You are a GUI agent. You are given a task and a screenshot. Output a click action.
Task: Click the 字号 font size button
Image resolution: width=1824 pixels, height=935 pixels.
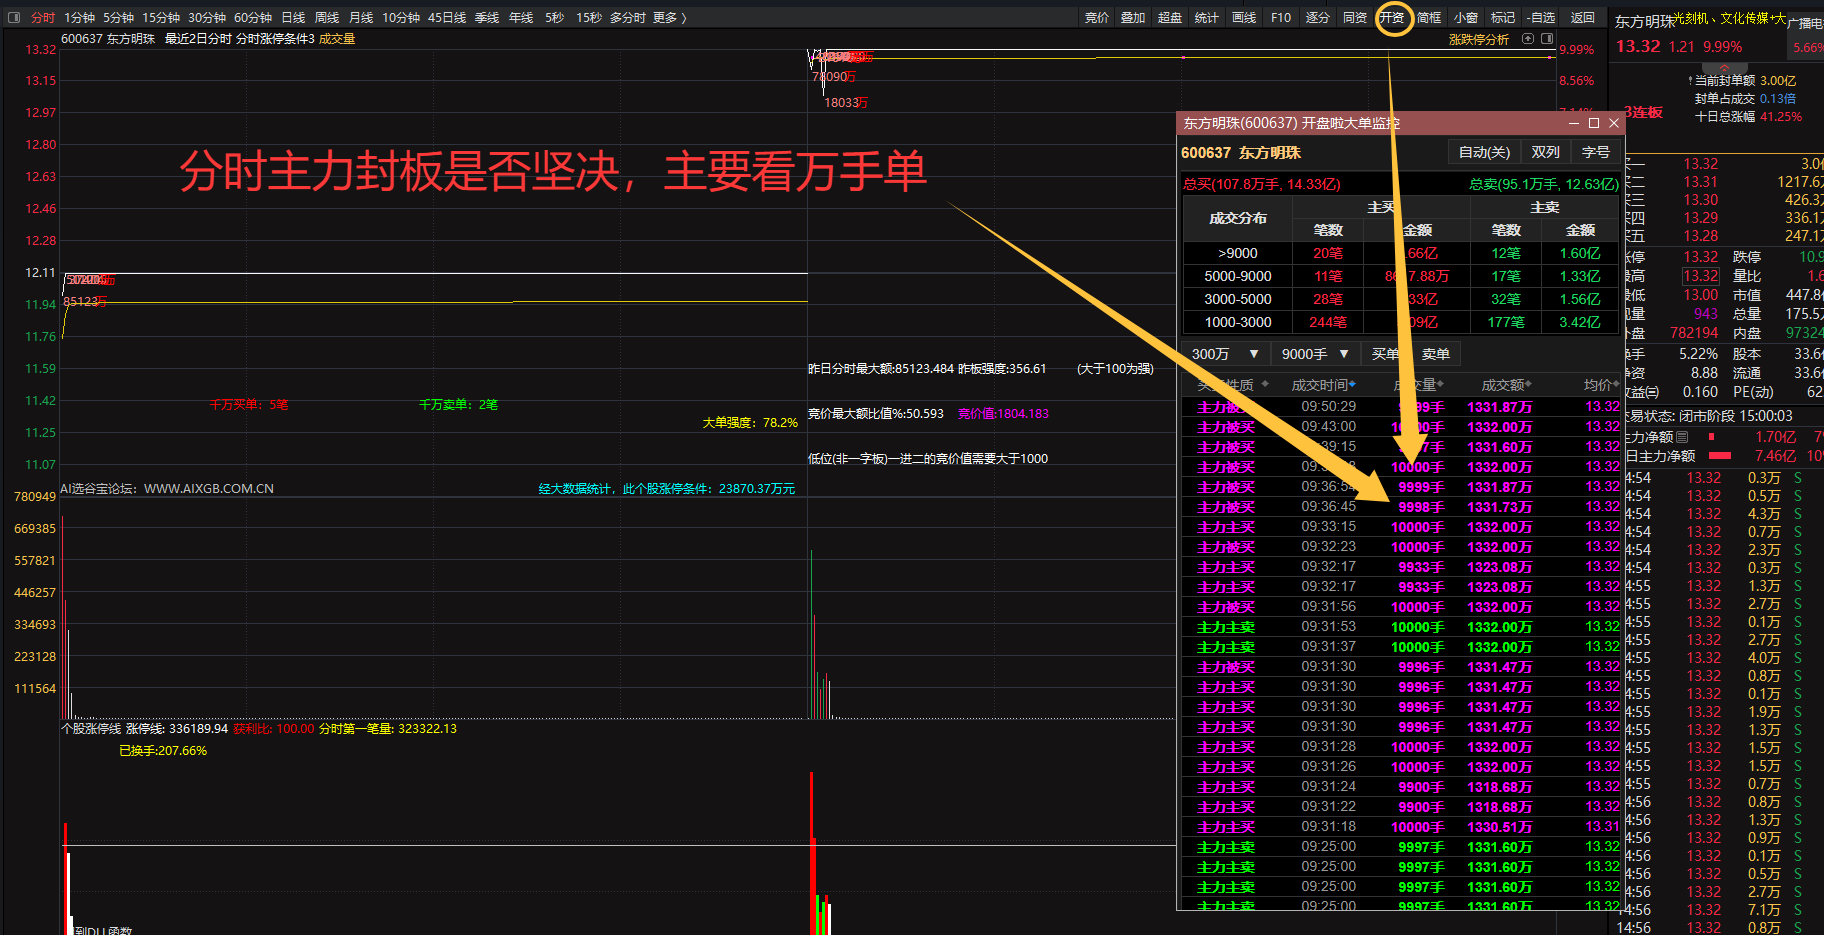pos(1595,152)
